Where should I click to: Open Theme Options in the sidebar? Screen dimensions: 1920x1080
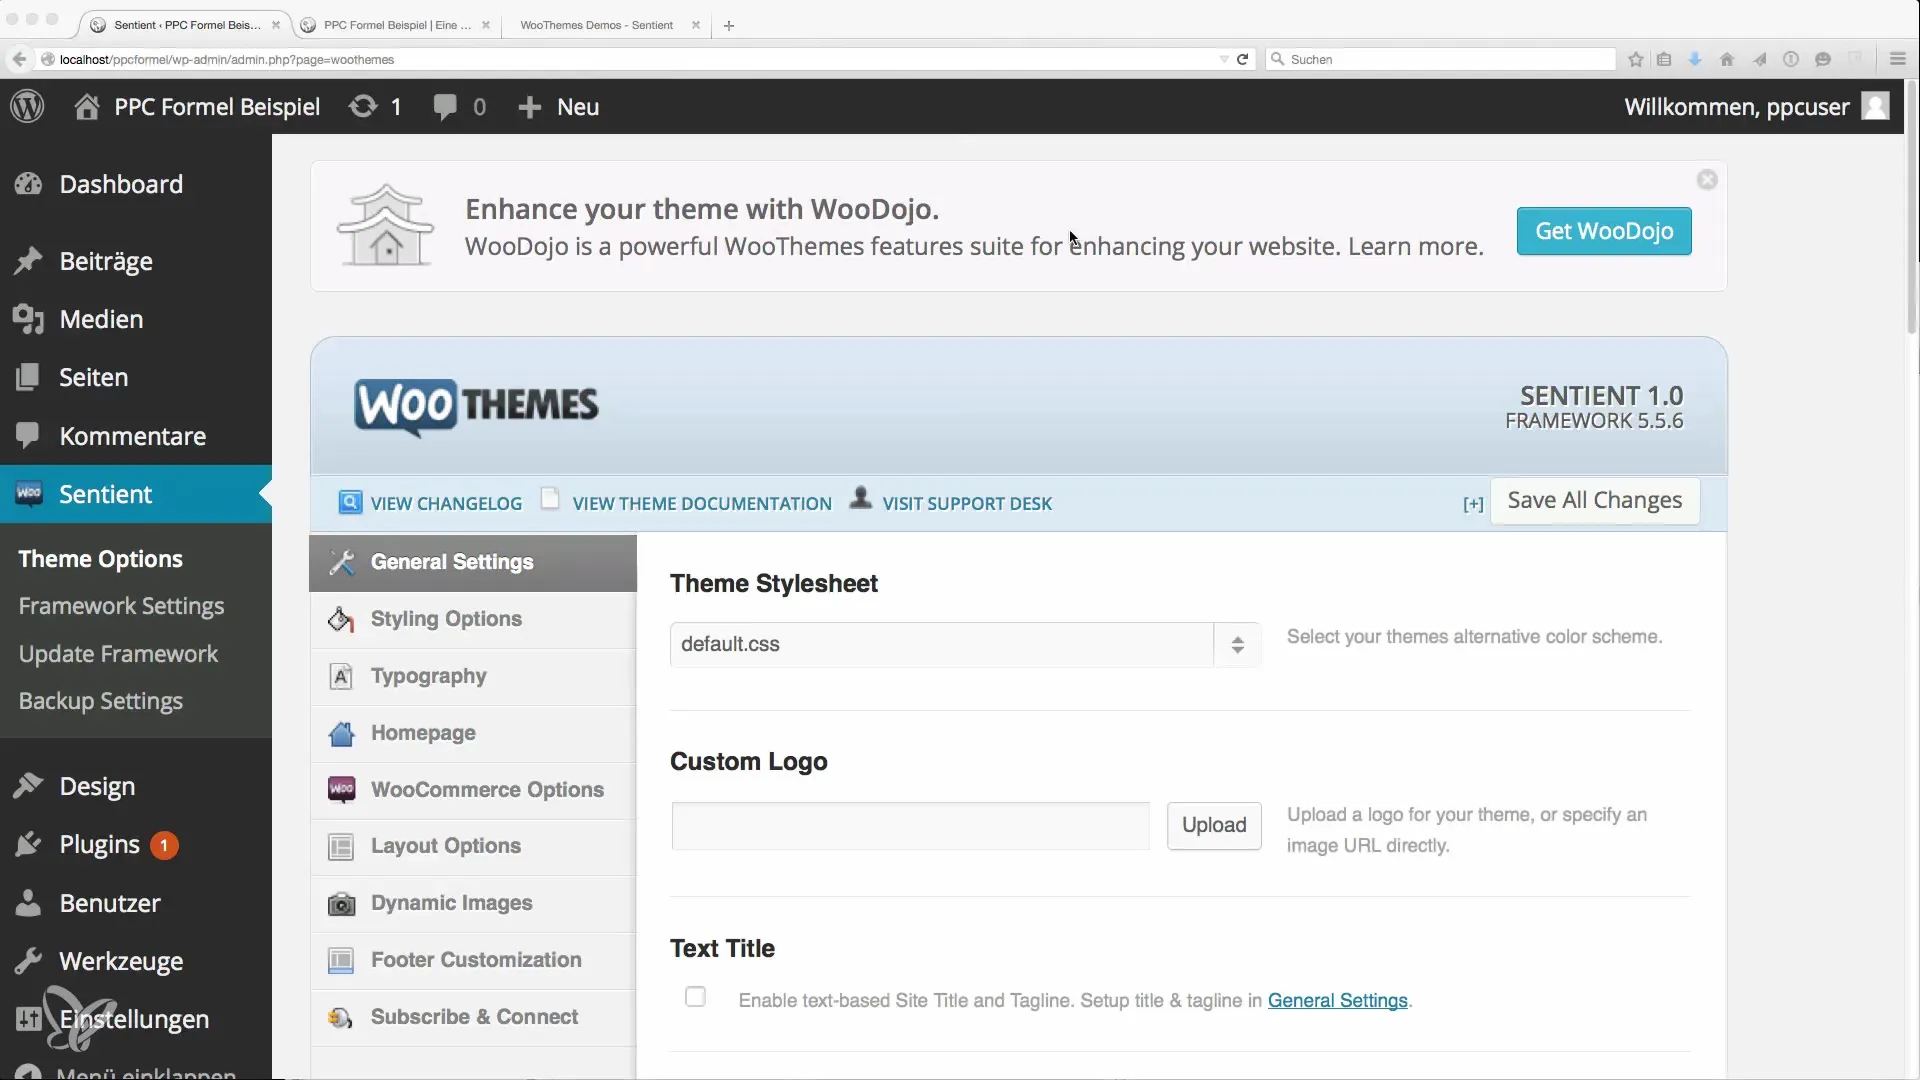pyautogui.click(x=100, y=559)
